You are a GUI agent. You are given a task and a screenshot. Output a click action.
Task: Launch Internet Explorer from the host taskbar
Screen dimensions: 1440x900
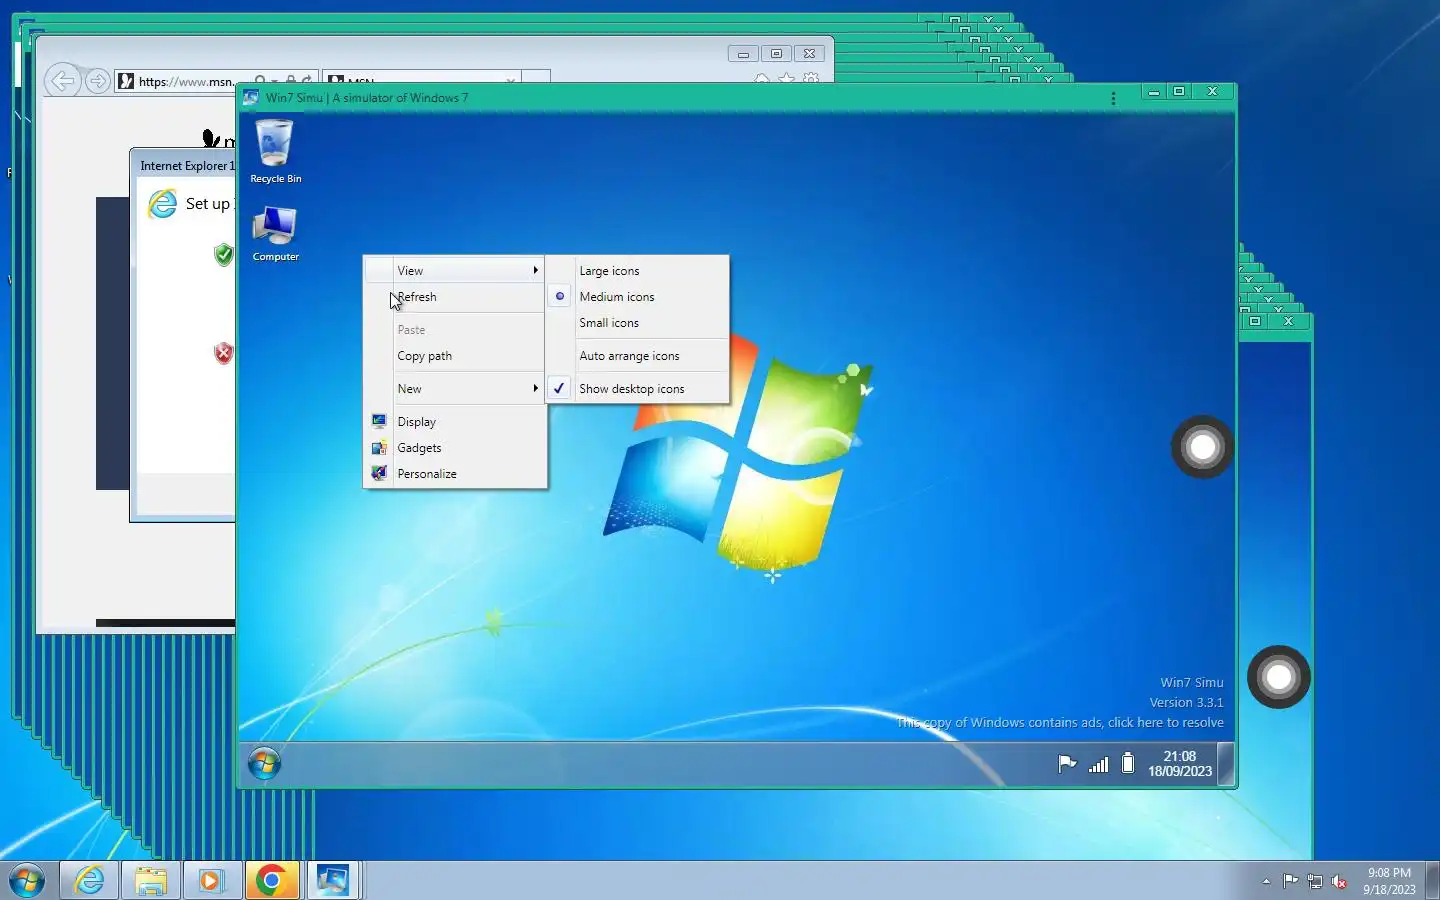(x=89, y=881)
